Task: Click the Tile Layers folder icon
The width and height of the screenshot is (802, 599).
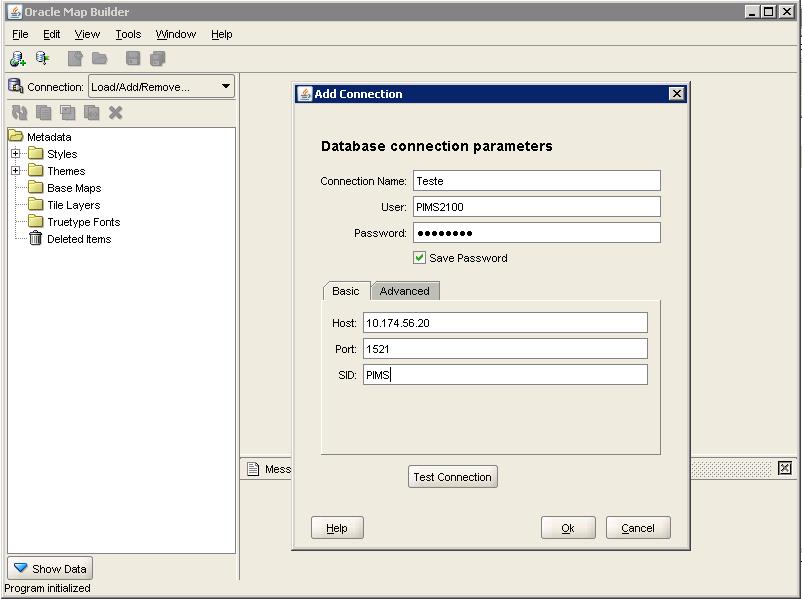Action: pos(35,204)
